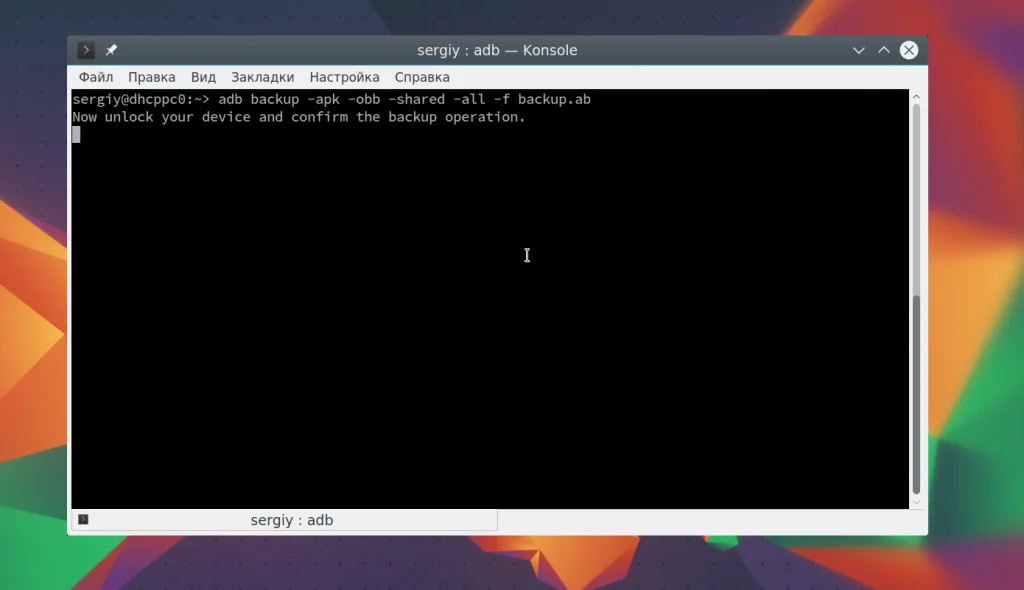This screenshot has height=590, width=1024.
Task: Open the Вид menu
Action: click(203, 77)
